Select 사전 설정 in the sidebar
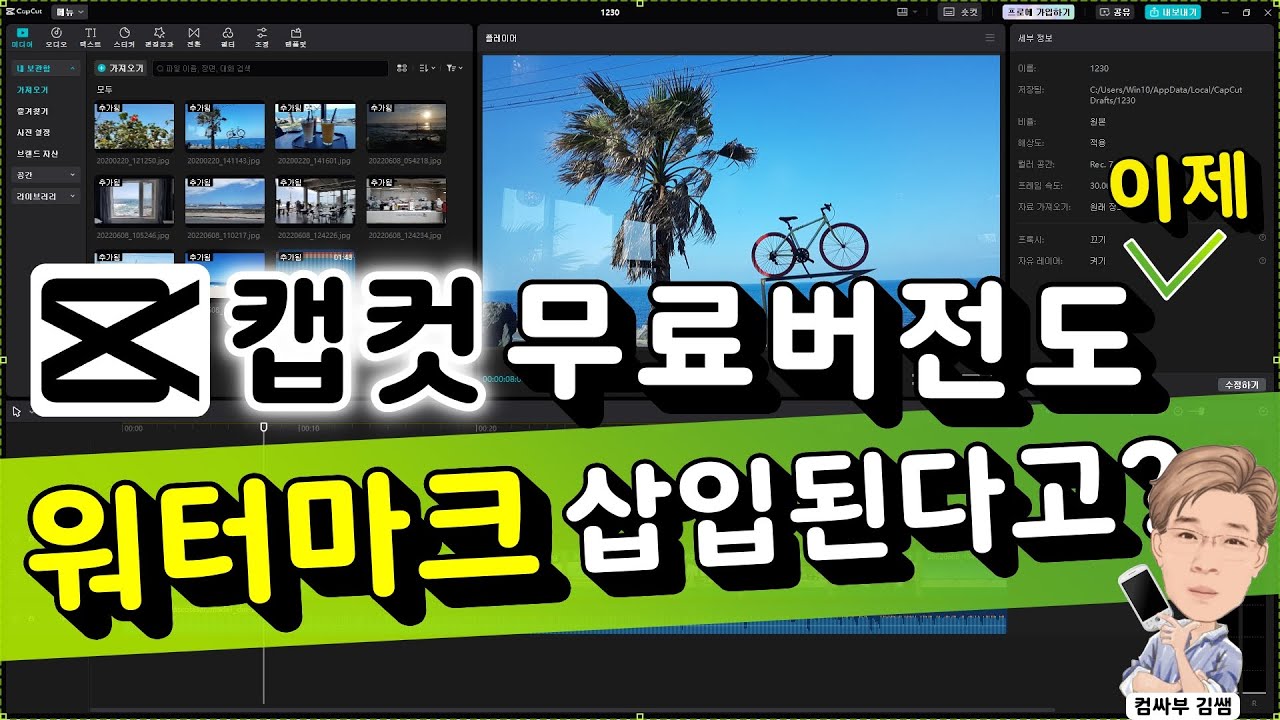1280x720 pixels. point(34,132)
